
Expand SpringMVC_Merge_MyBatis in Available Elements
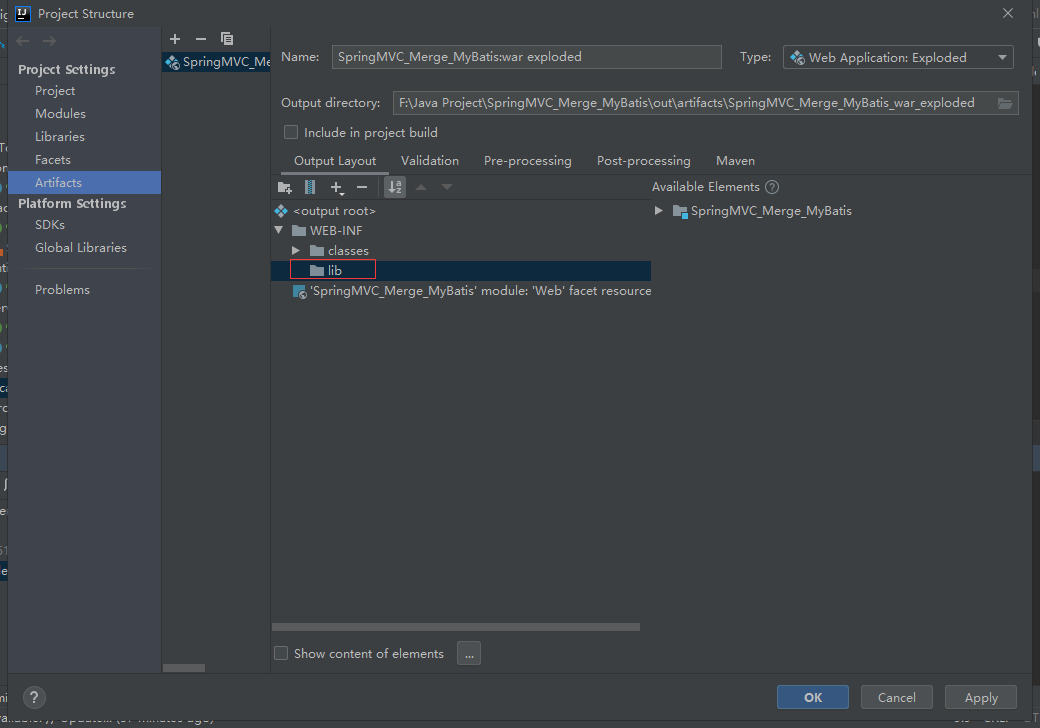pyautogui.click(x=659, y=211)
